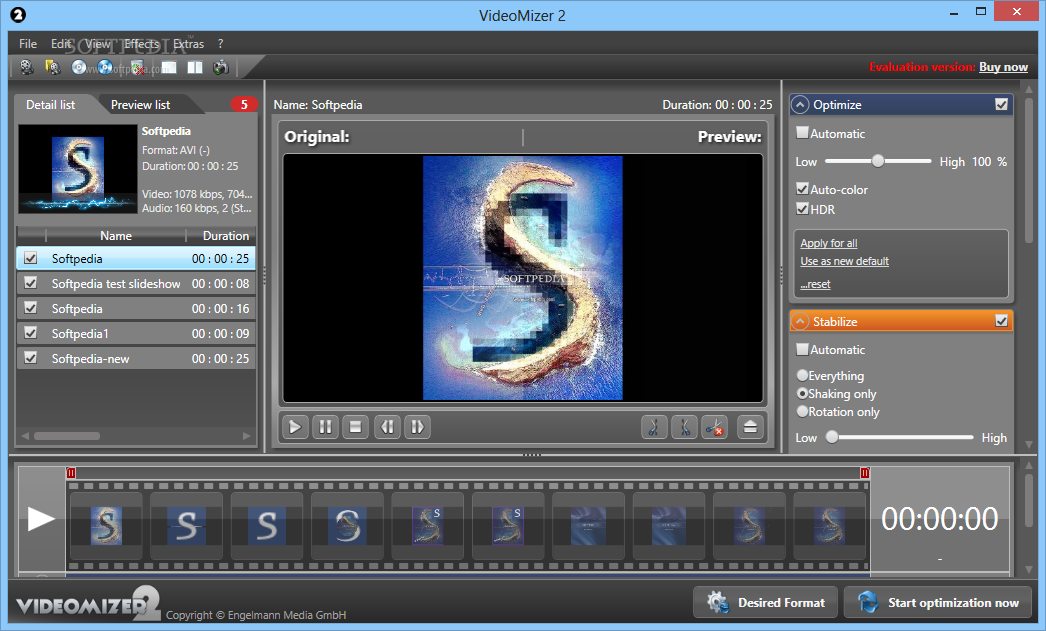Toggle the Optimize section enable checkbox
The height and width of the screenshot is (631, 1046).
(x=1001, y=105)
